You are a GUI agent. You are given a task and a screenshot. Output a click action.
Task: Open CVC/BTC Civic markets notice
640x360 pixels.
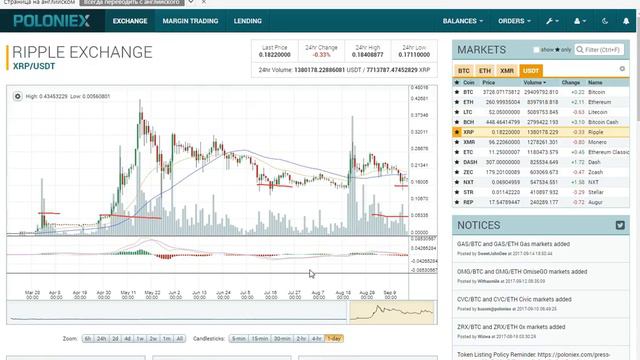[514, 300]
